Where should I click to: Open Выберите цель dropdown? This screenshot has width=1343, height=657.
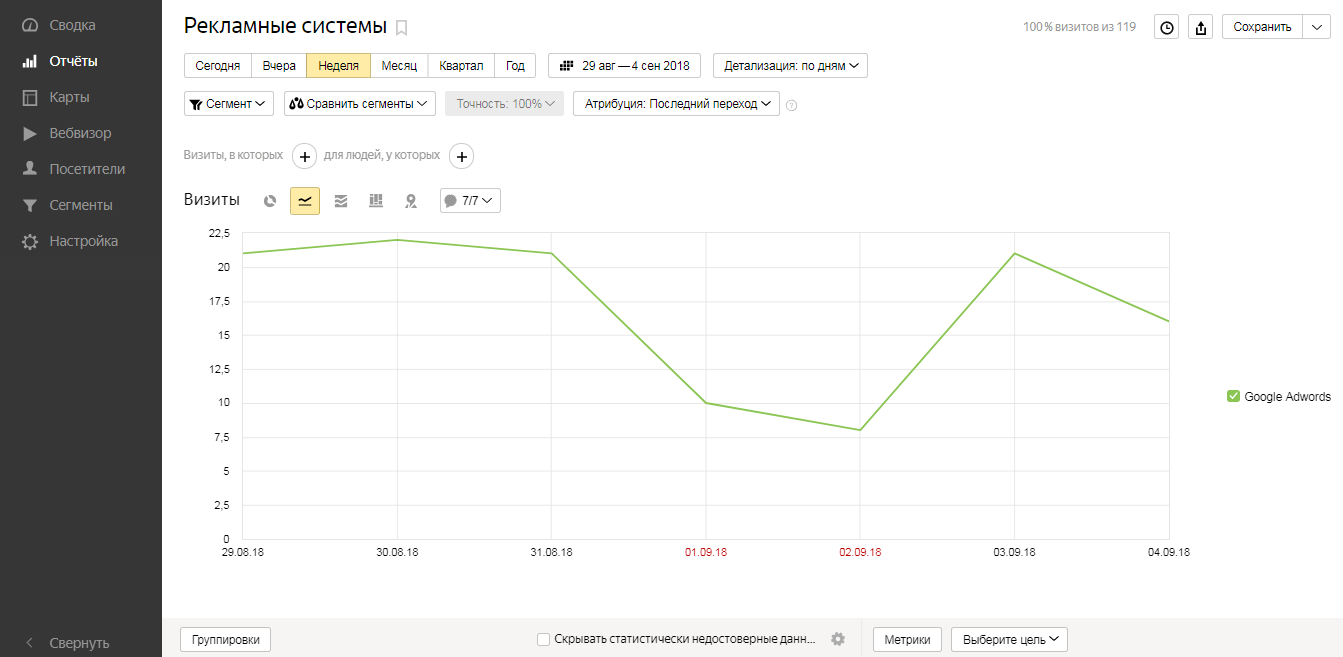[x=1009, y=639]
